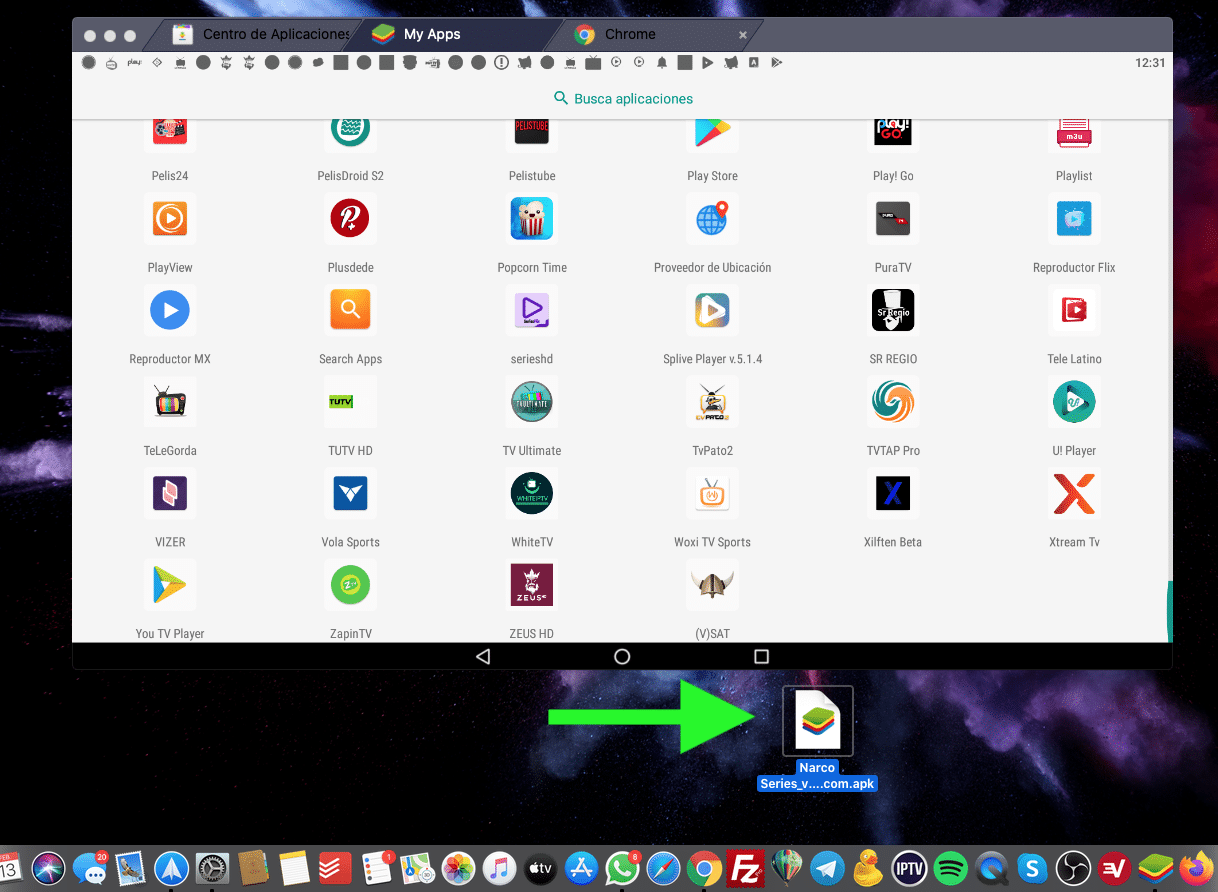1218x892 pixels.
Task: Open the Plusdede app icon
Action: pos(350,219)
